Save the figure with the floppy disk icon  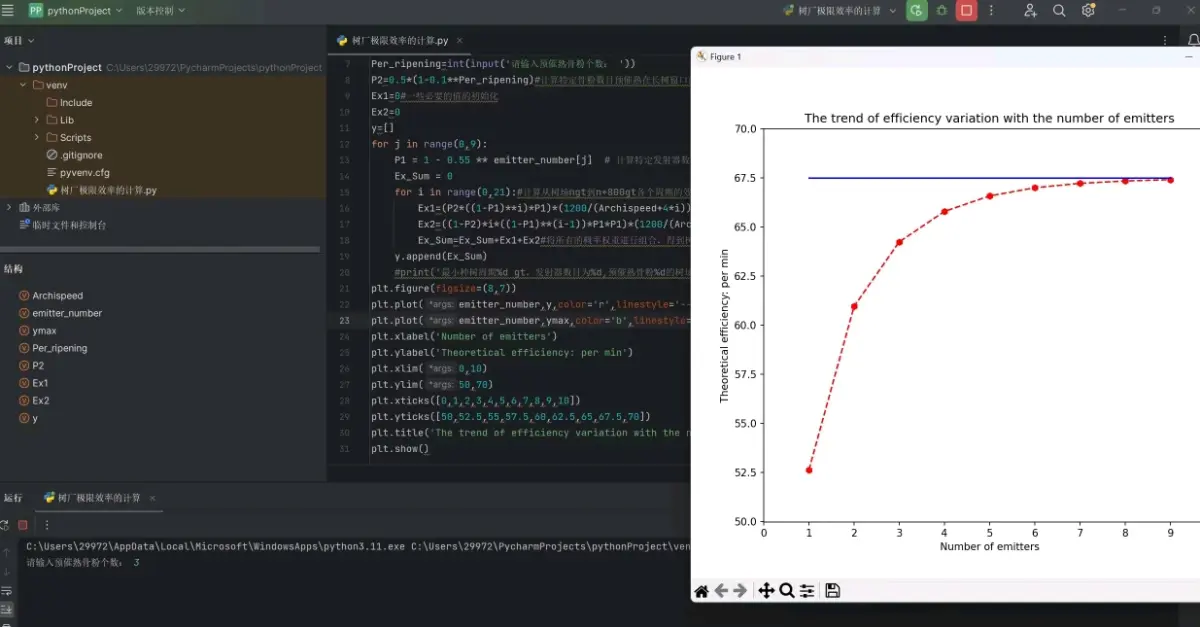[832, 591]
